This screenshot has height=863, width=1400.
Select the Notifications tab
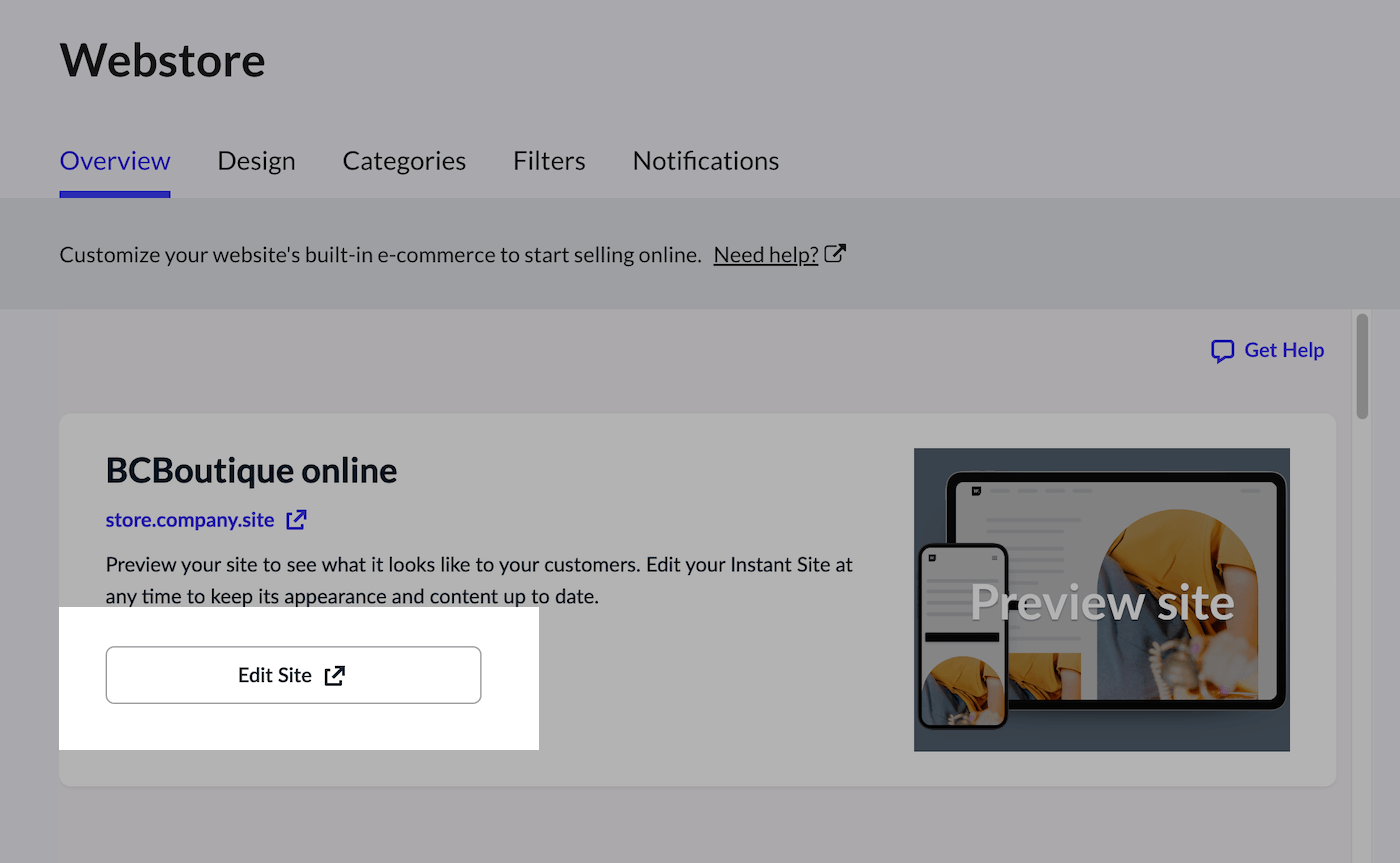(x=706, y=161)
